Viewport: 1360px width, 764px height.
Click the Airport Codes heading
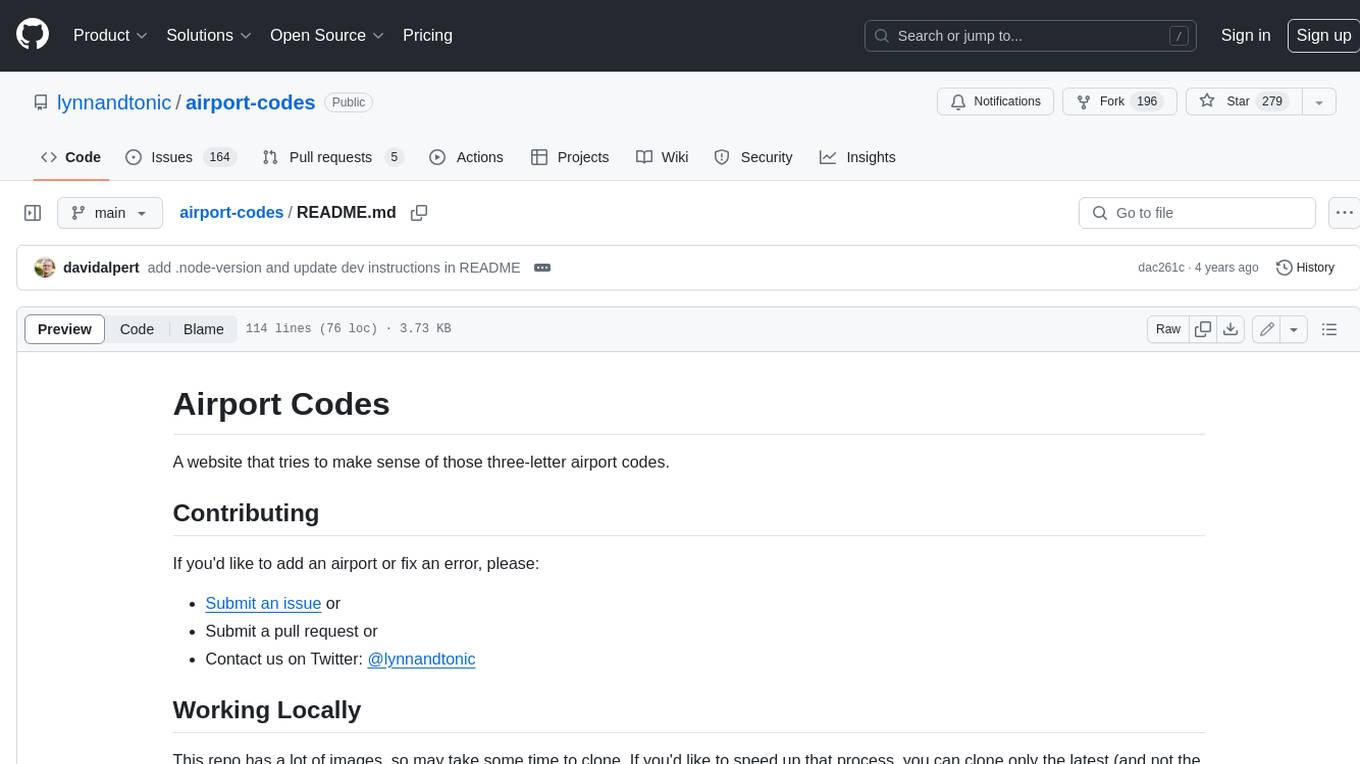[x=281, y=404]
